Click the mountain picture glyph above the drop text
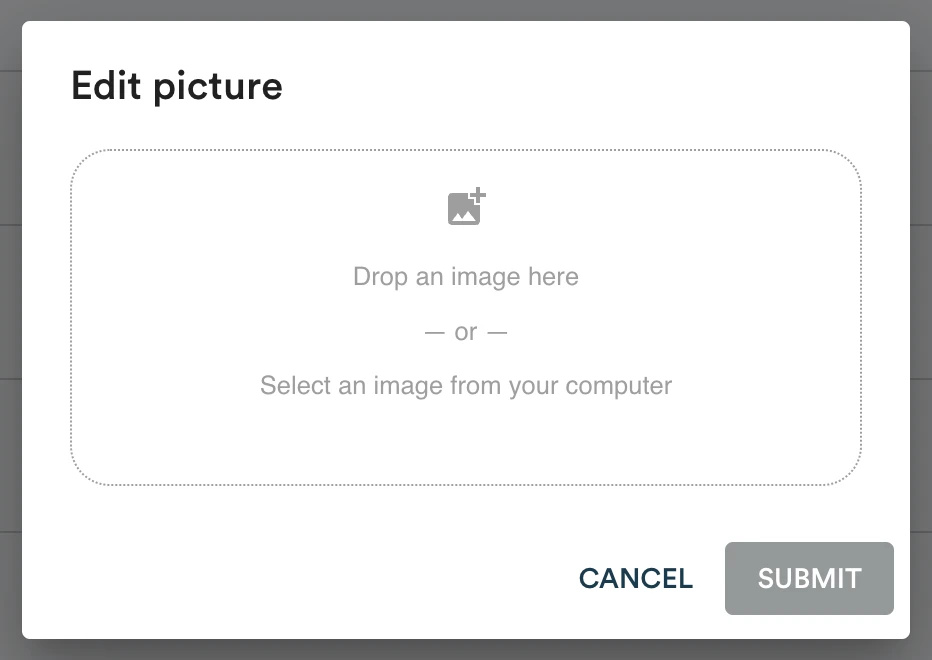The image size is (932, 660). [x=462, y=211]
